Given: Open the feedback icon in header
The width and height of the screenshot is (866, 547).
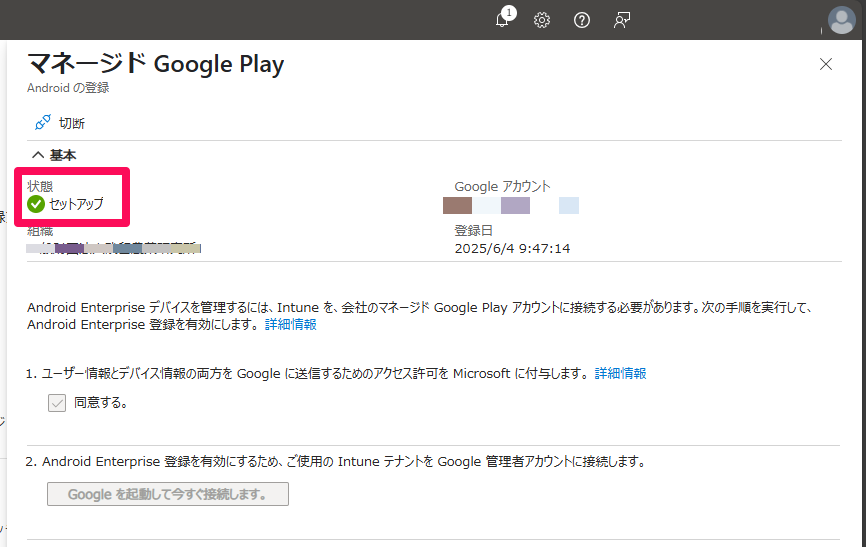Looking at the screenshot, I should pyautogui.click(x=622, y=20).
